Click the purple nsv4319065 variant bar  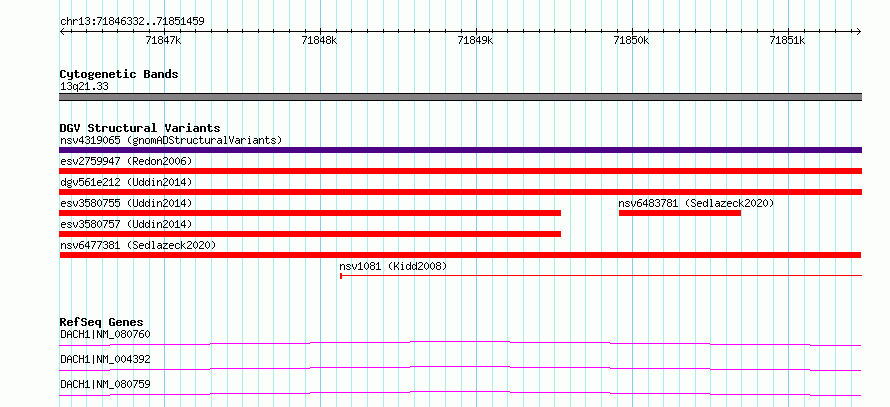click(x=460, y=150)
